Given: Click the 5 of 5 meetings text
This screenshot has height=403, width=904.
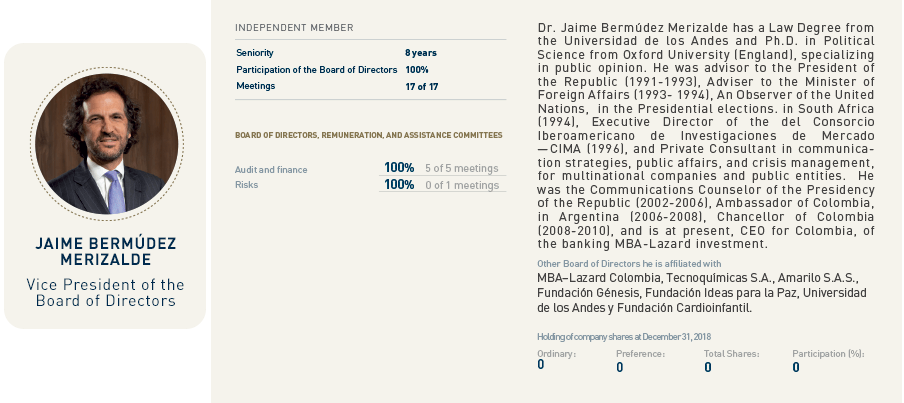Looking at the screenshot, I should click(x=462, y=168).
